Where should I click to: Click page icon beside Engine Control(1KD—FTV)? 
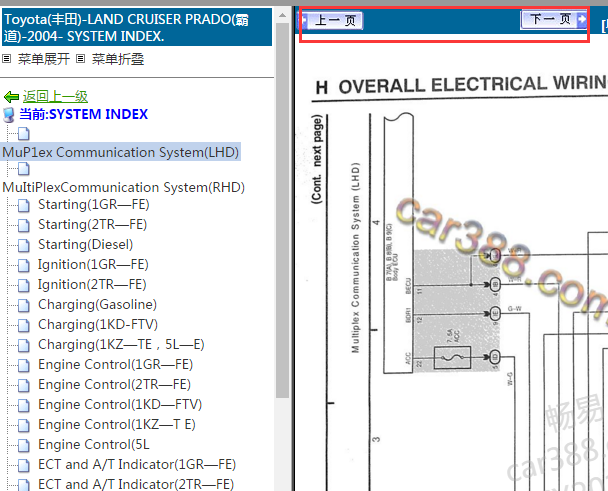24,405
